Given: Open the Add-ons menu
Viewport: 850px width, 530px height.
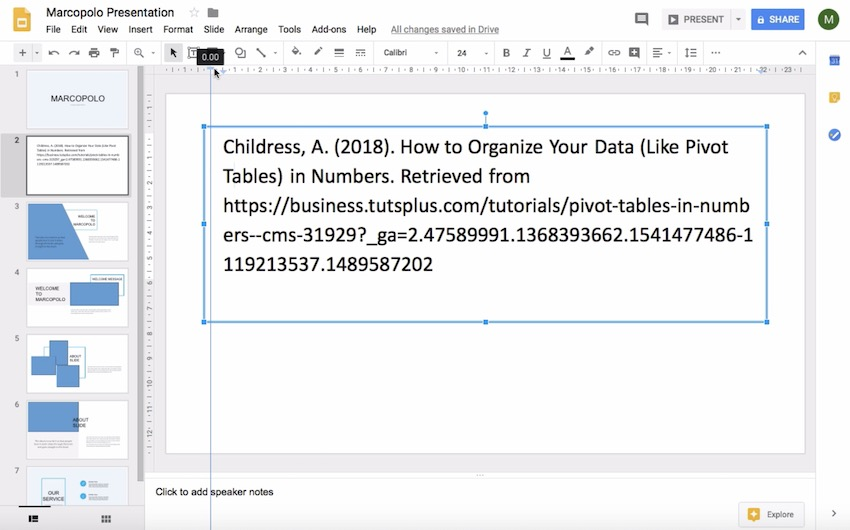Looking at the screenshot, I should point(329,30).
